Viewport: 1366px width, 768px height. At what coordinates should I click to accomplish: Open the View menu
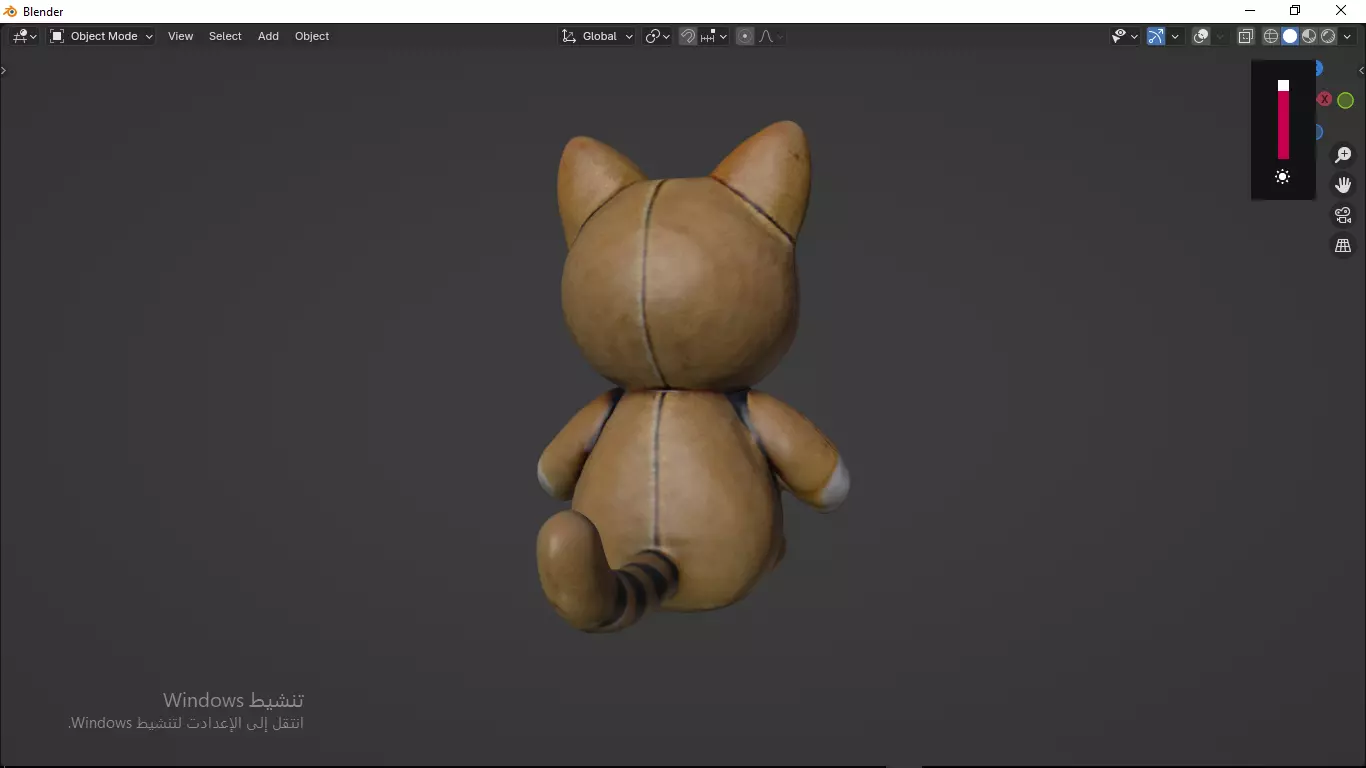tap(180, 36)
